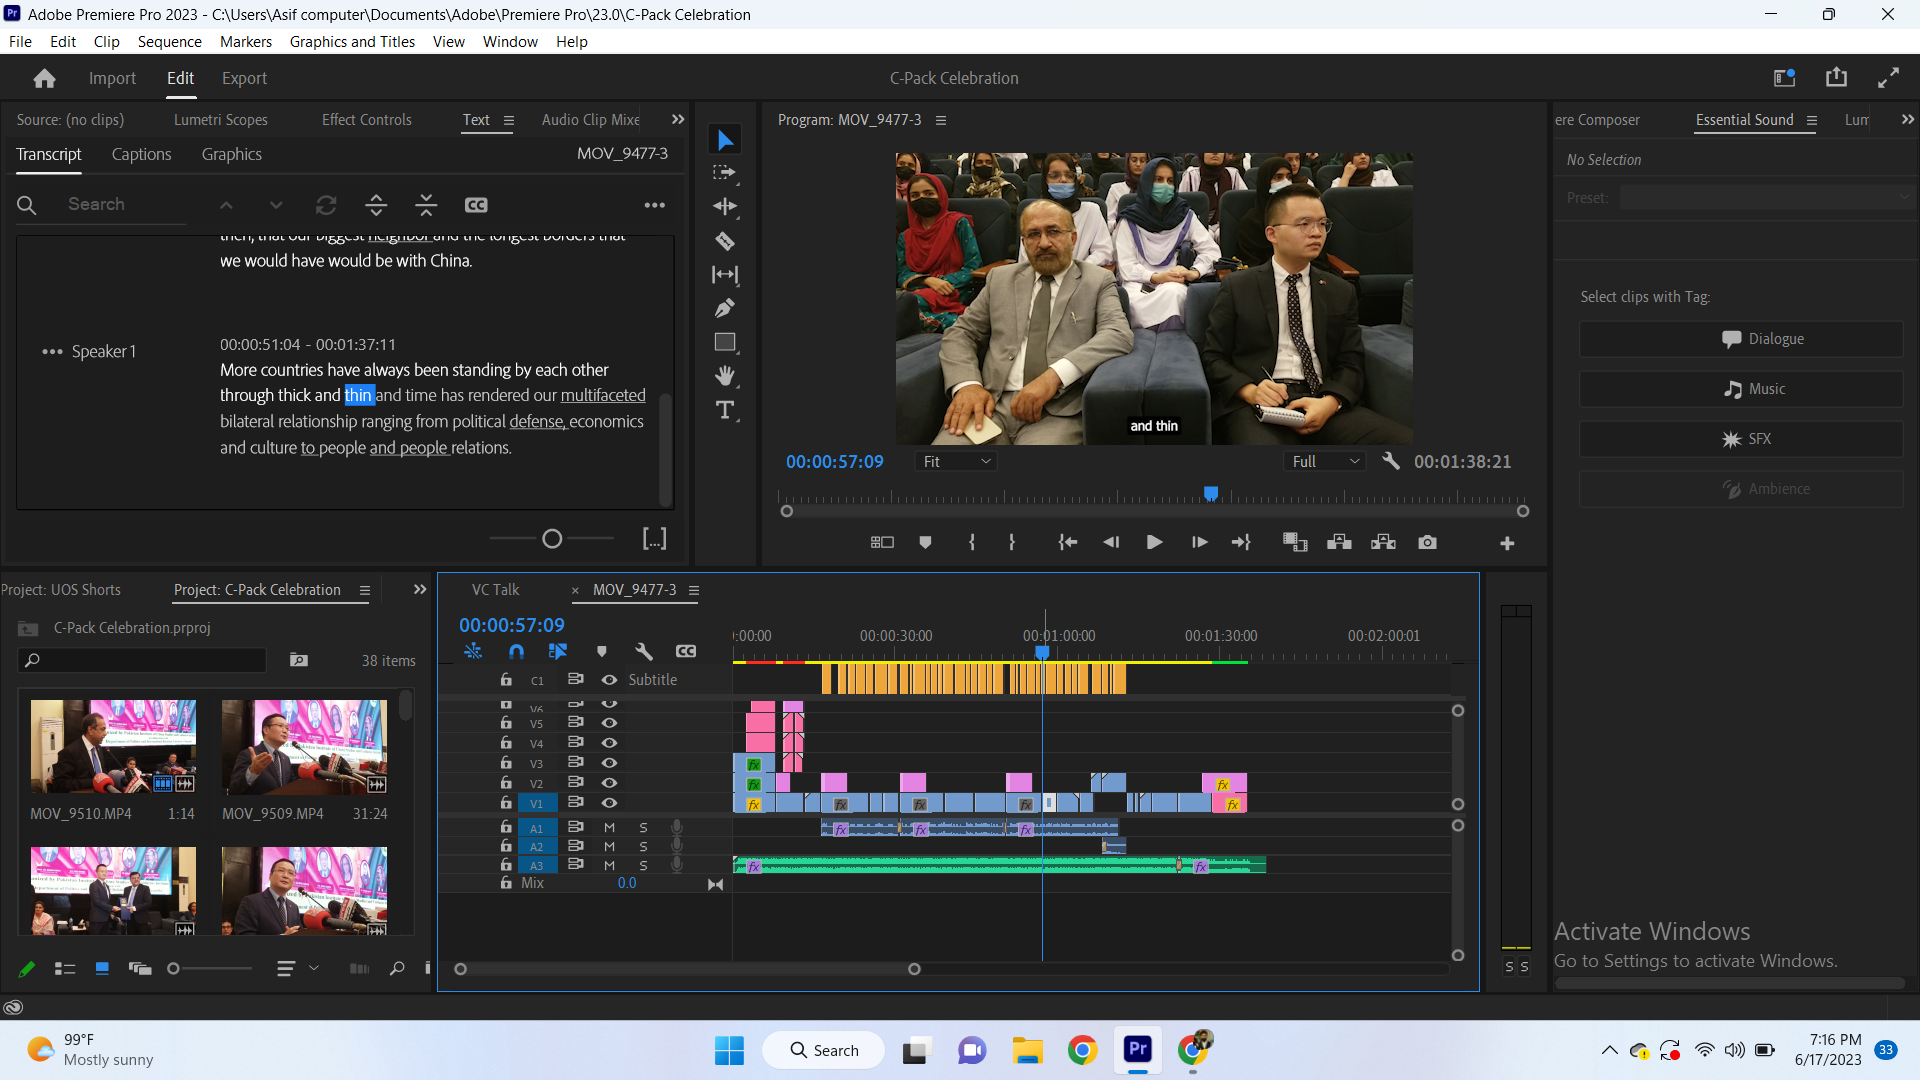Open the VC Talk sequence tab

pos(495,589)
